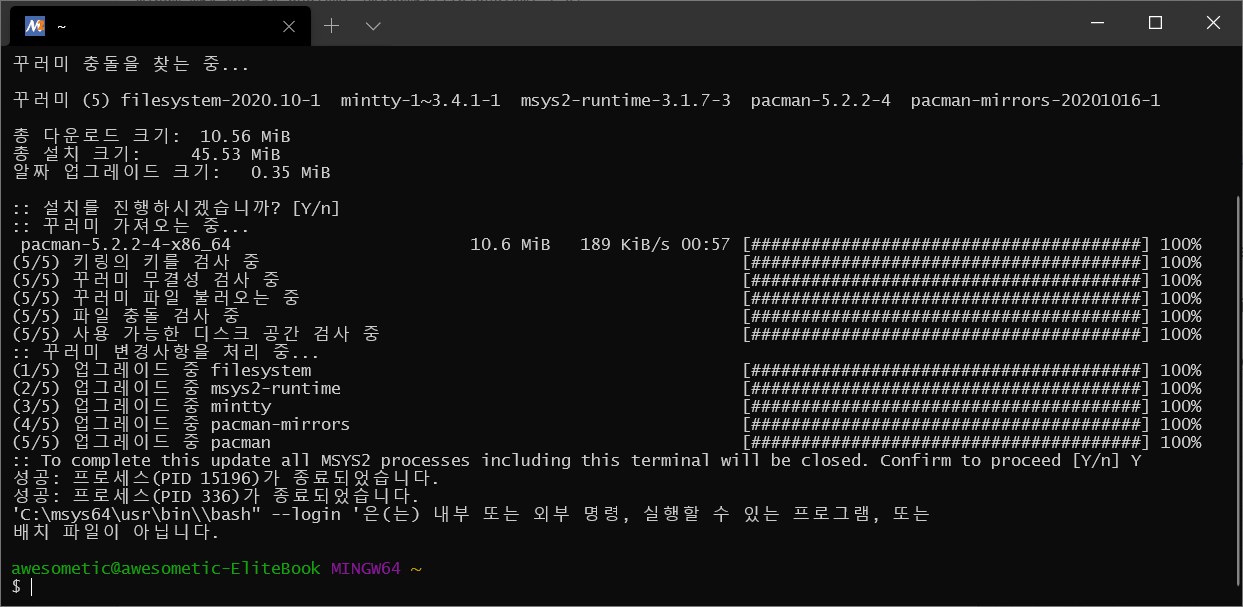Viewport: 1243px width, 607px height.
Task: Click the progress bar for mintty upgrade
Action: tap(945, 406)
